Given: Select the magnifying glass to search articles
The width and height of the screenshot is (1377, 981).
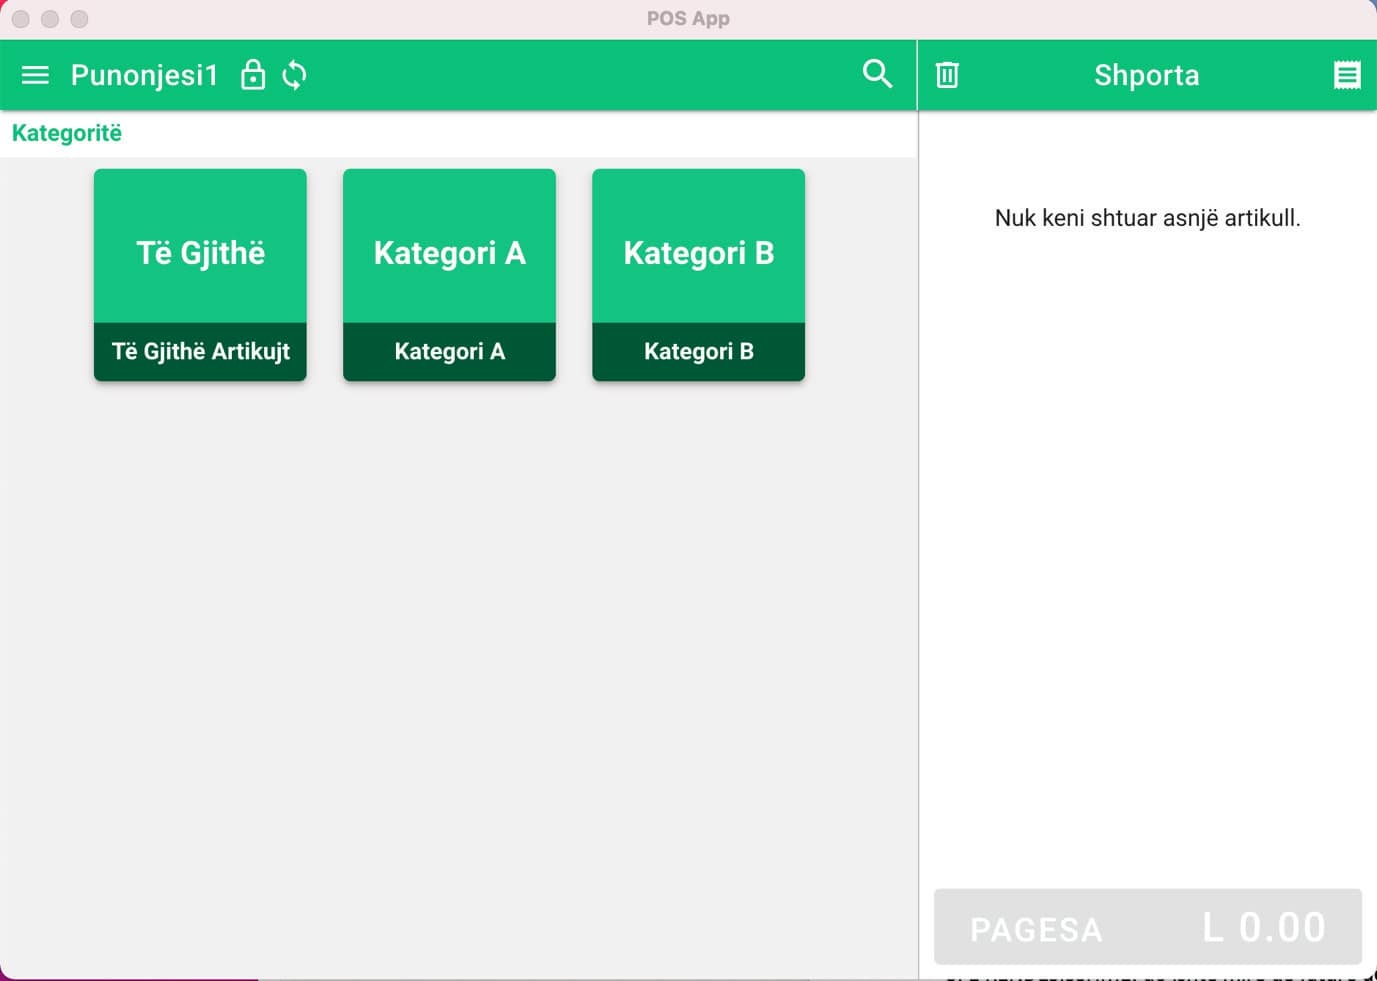Looking at the screenshot, I should [876, 73].
